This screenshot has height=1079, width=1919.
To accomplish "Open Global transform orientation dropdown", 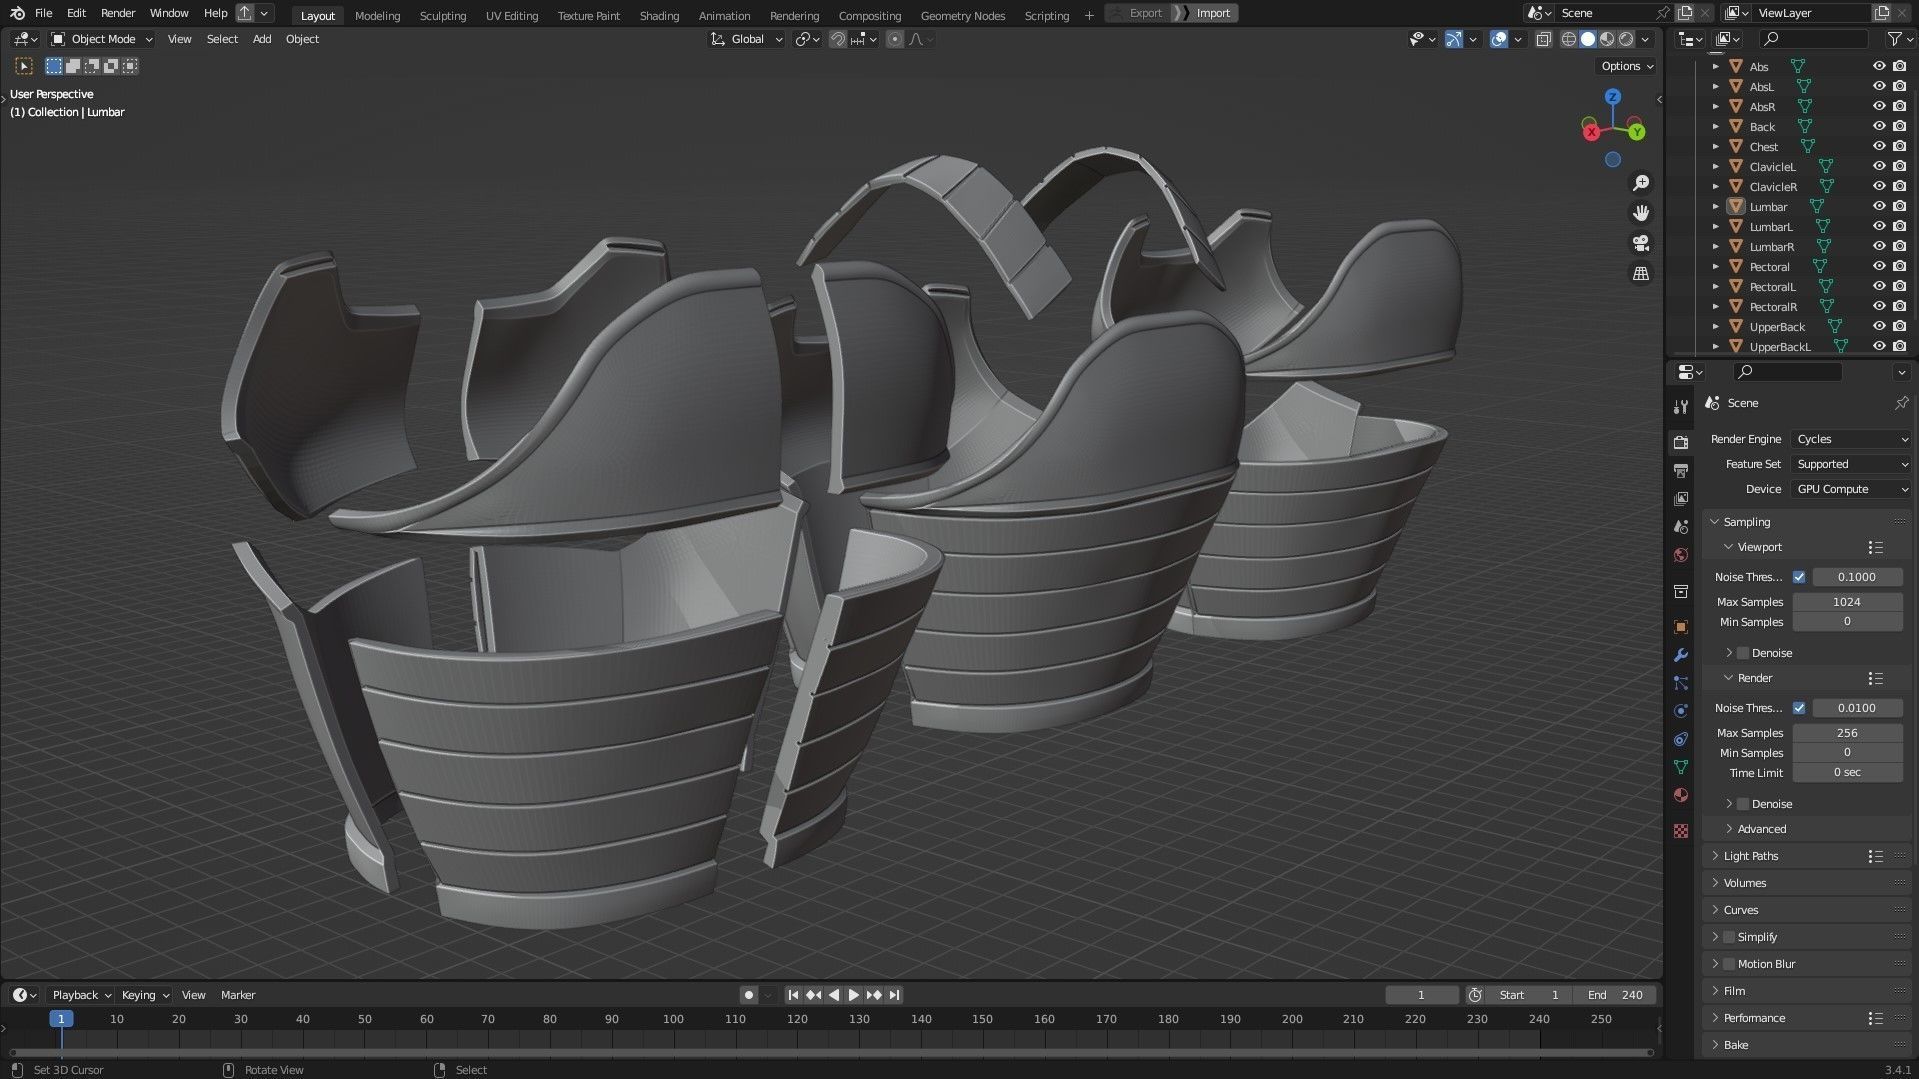I will pos(746,39).
